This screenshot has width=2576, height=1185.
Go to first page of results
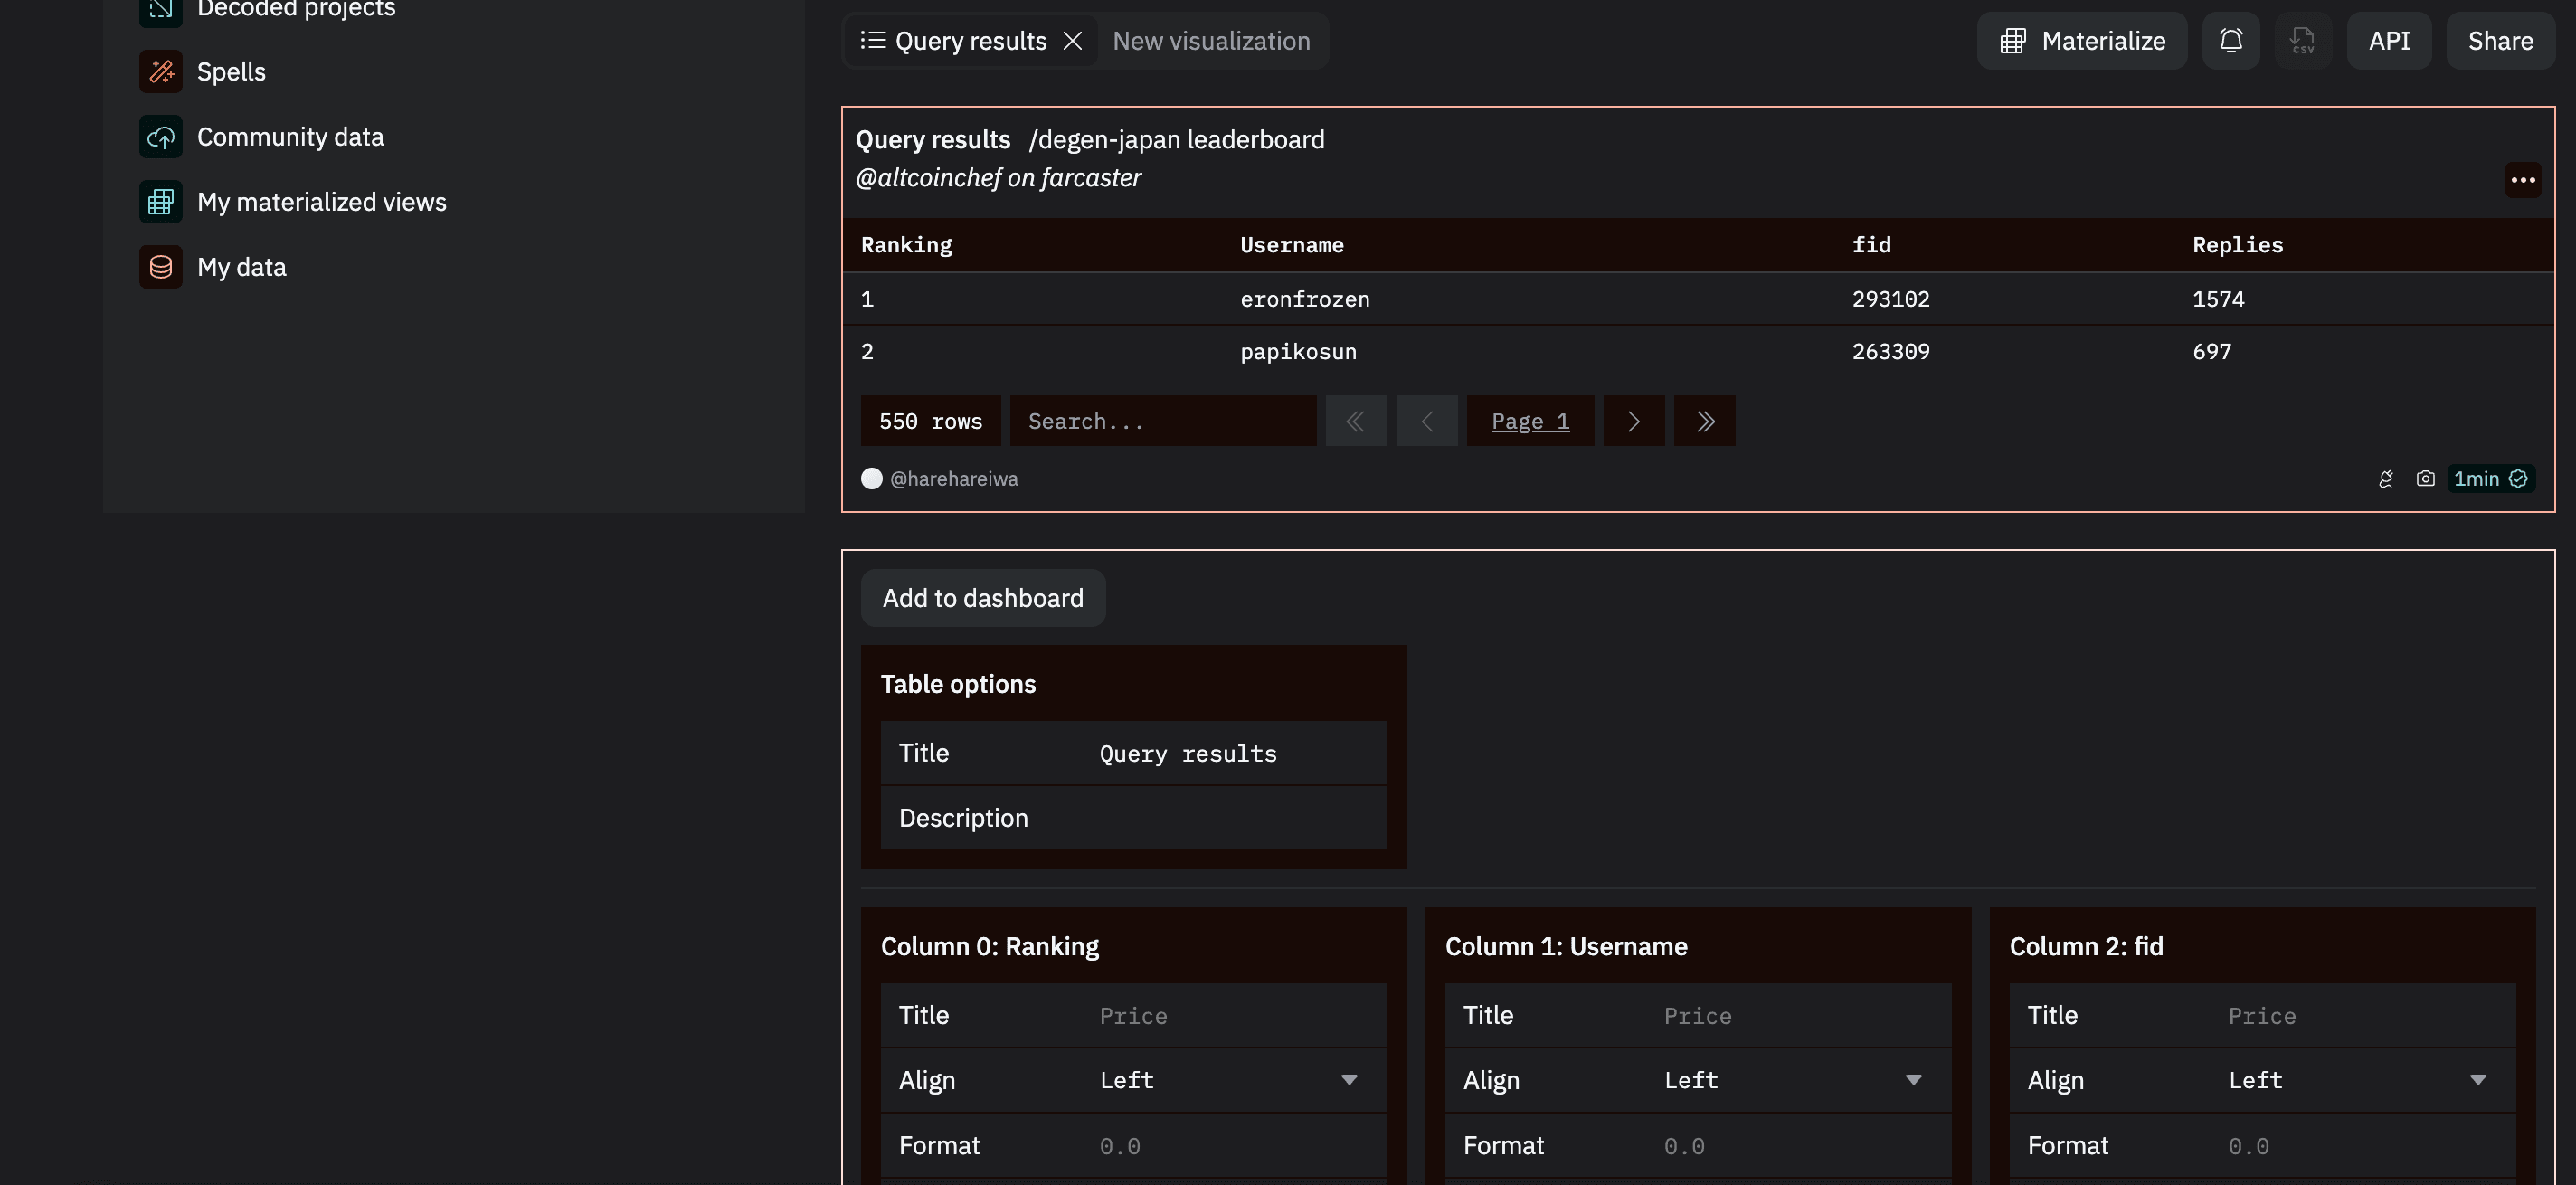click(1355, 421)
